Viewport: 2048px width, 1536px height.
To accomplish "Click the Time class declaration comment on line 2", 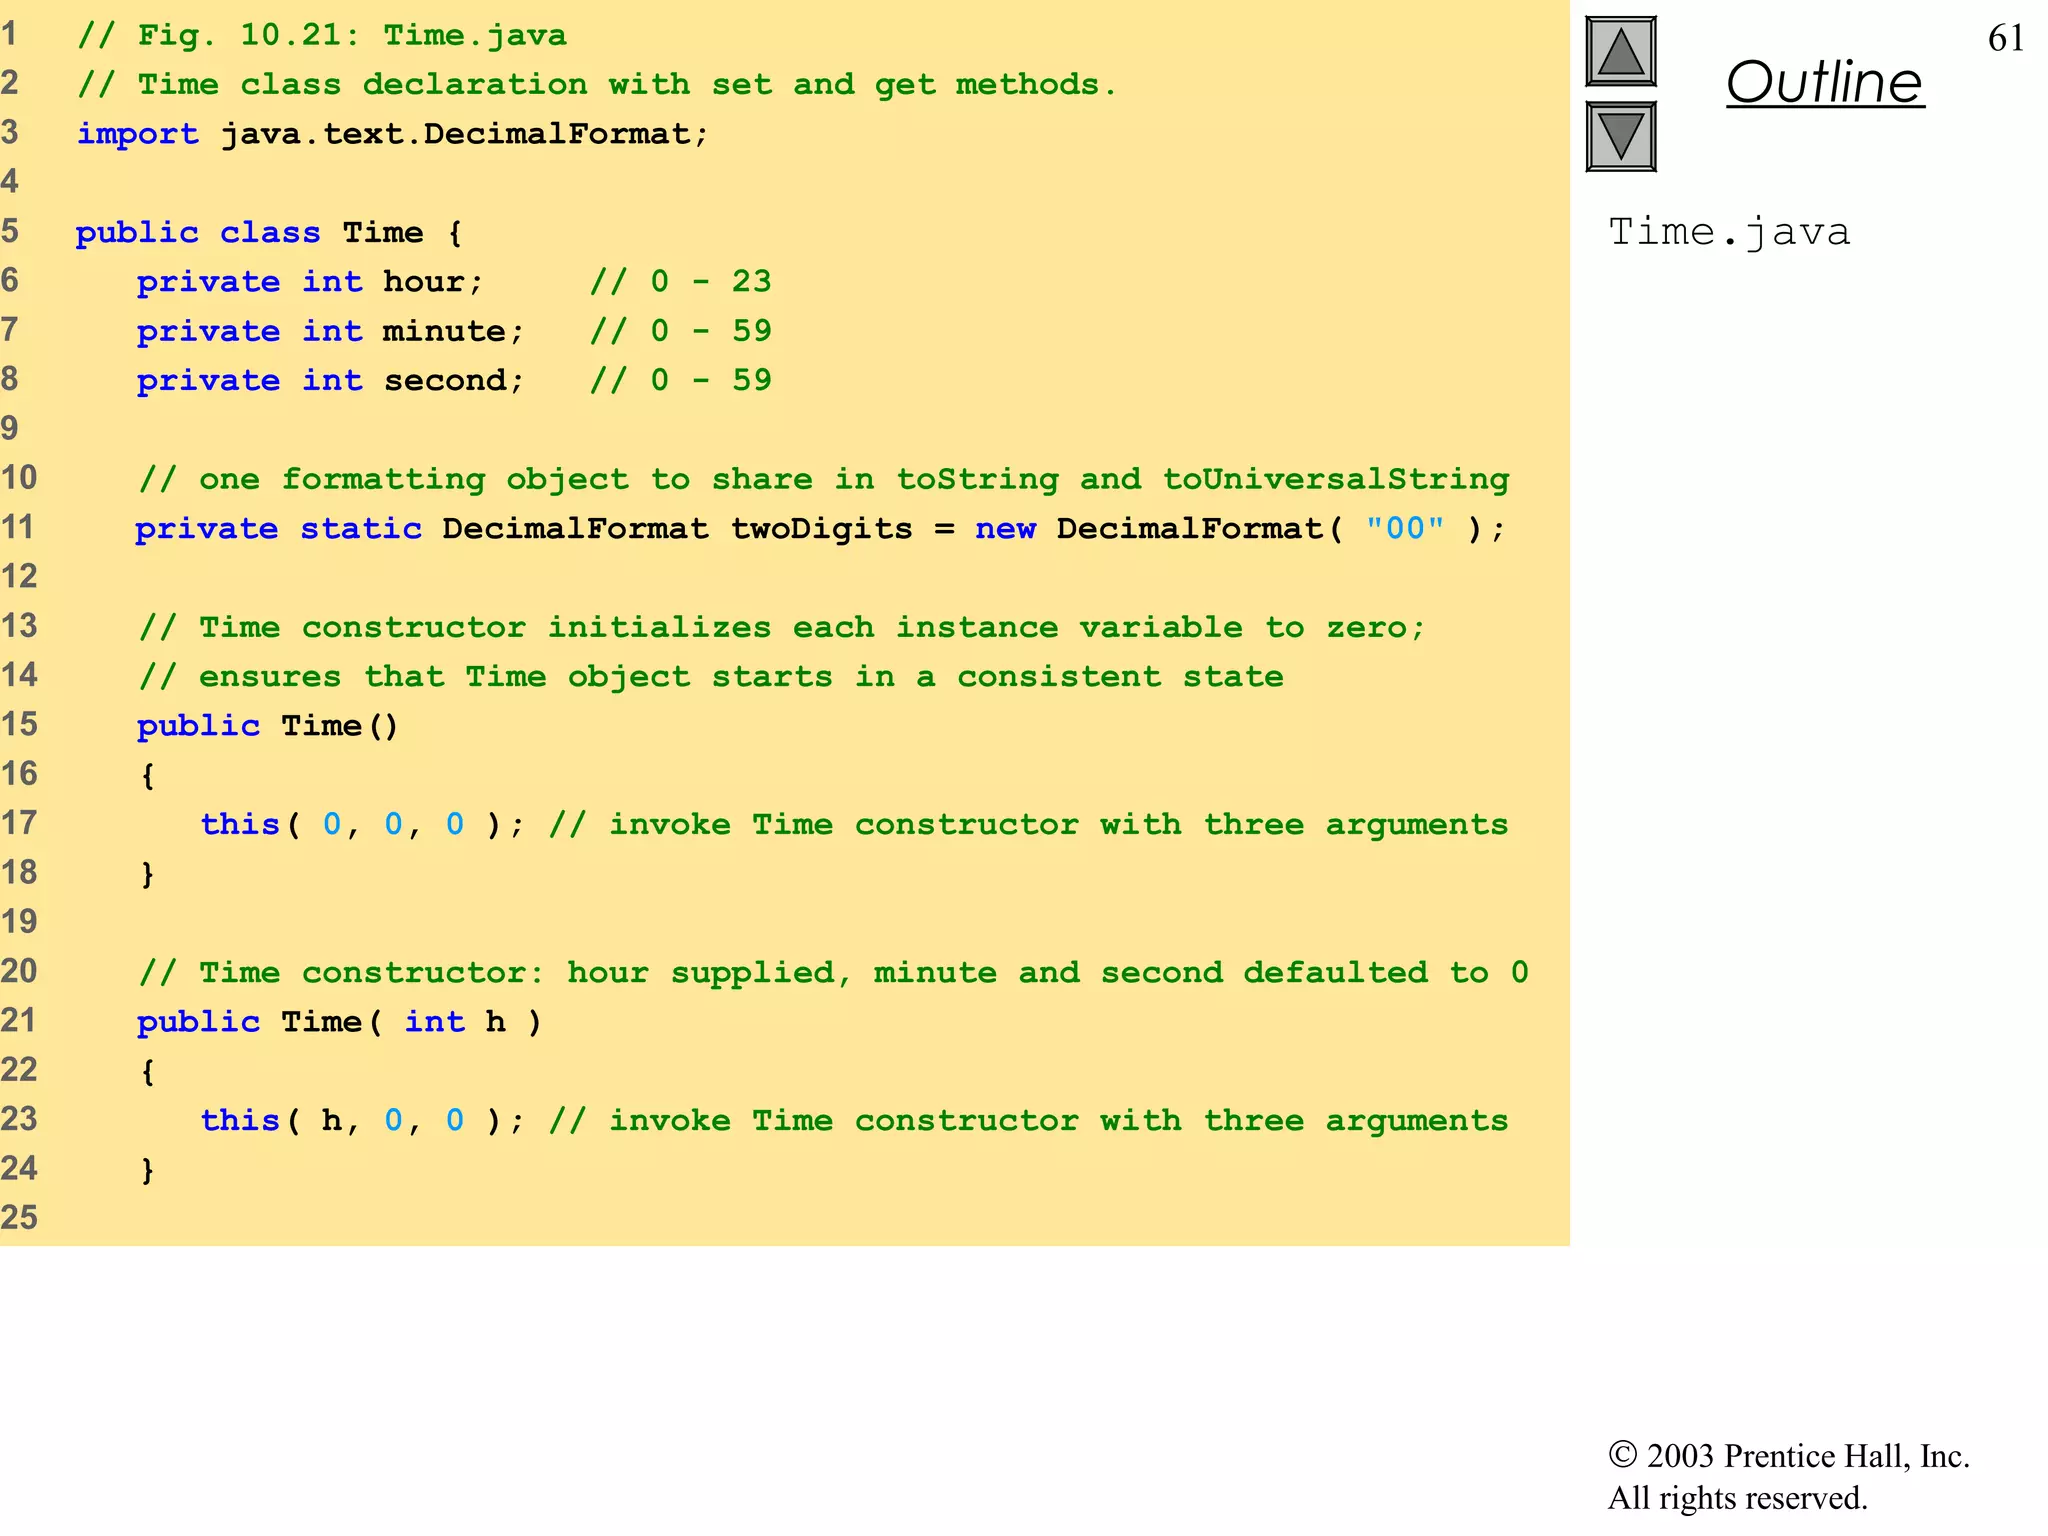I will click(597, 84).
